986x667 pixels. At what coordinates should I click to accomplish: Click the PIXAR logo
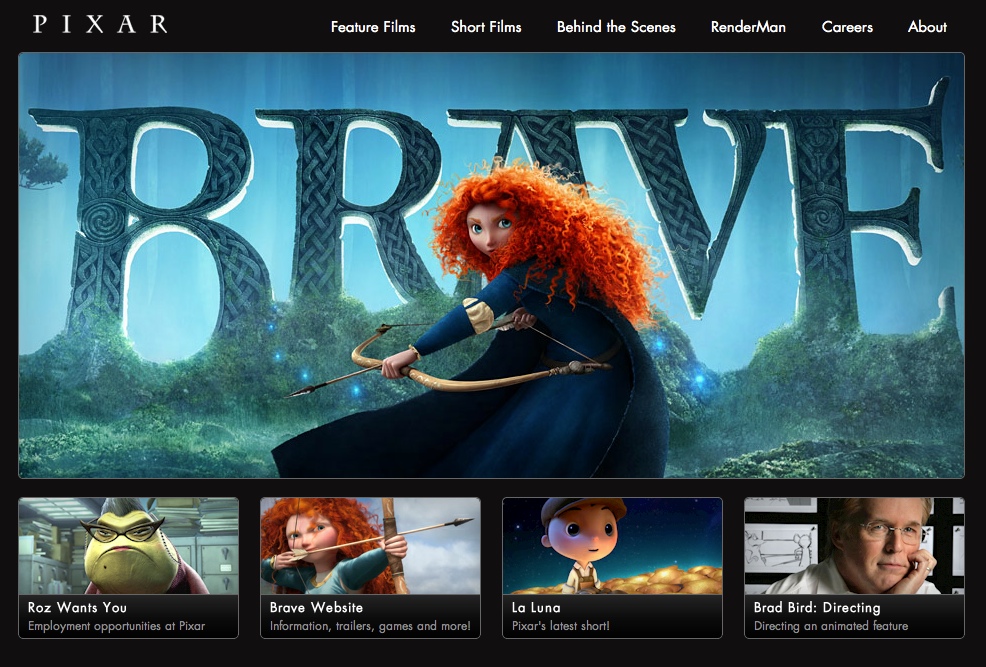[x=100, y=24]
